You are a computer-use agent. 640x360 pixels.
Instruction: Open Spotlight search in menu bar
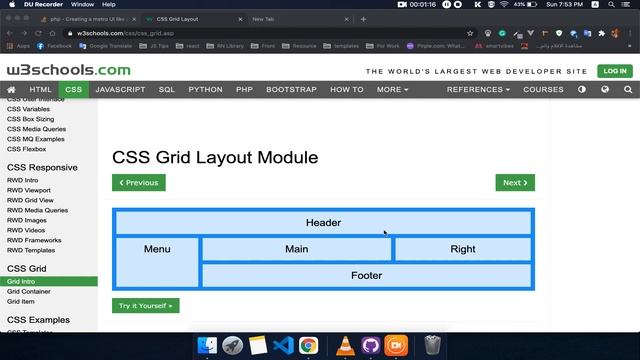click(x=611, y=4)
